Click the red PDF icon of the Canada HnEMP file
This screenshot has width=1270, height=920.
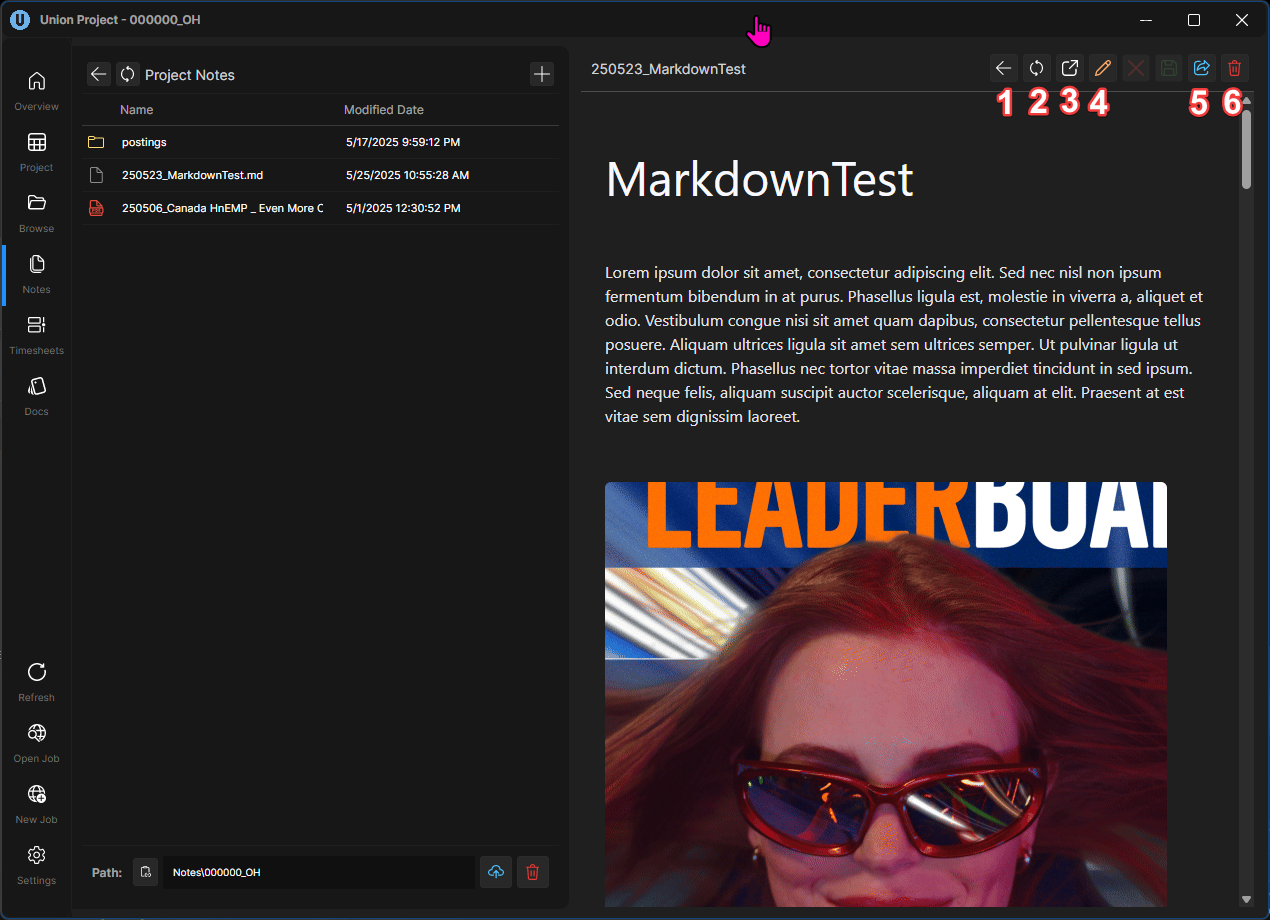click(96, 208)
